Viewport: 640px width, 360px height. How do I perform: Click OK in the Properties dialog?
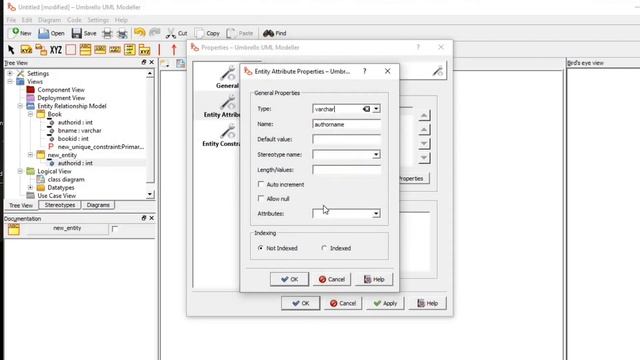[300, 303]
